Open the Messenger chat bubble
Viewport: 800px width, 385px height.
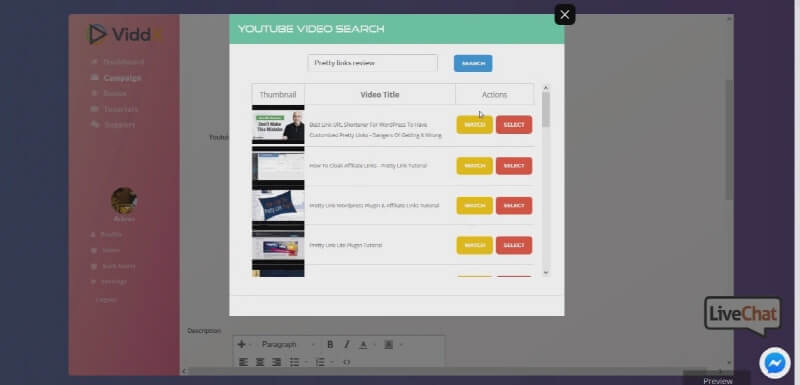coord(774,363)
